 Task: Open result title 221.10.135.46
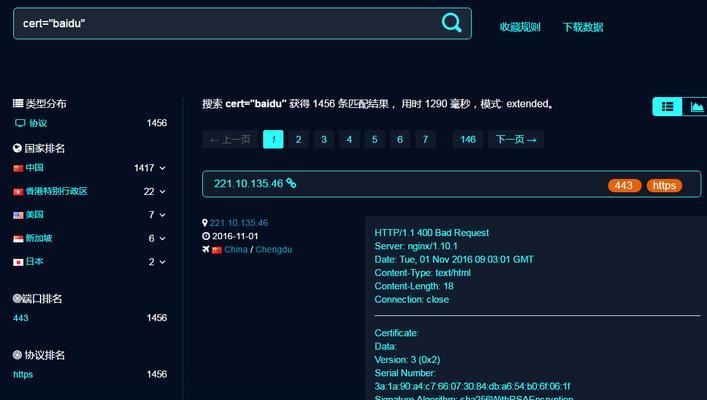click(x=248, y=184)
